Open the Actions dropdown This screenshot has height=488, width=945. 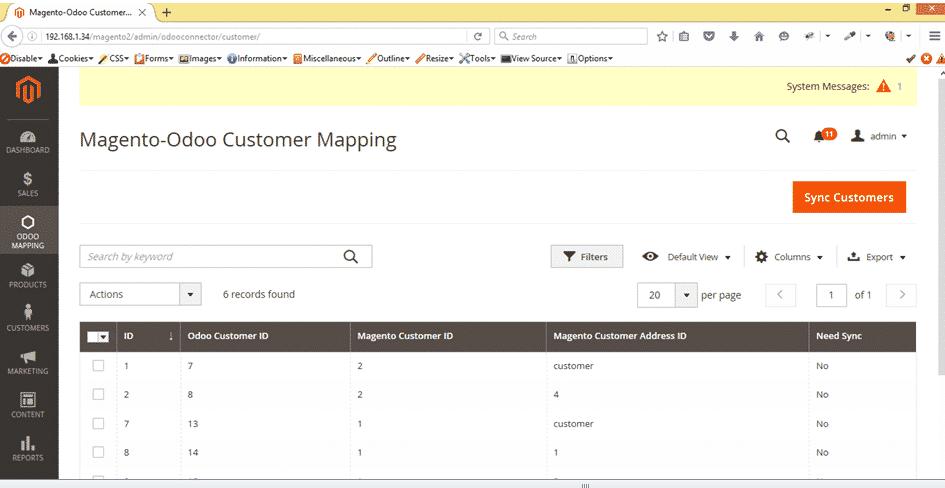[140, 294]
